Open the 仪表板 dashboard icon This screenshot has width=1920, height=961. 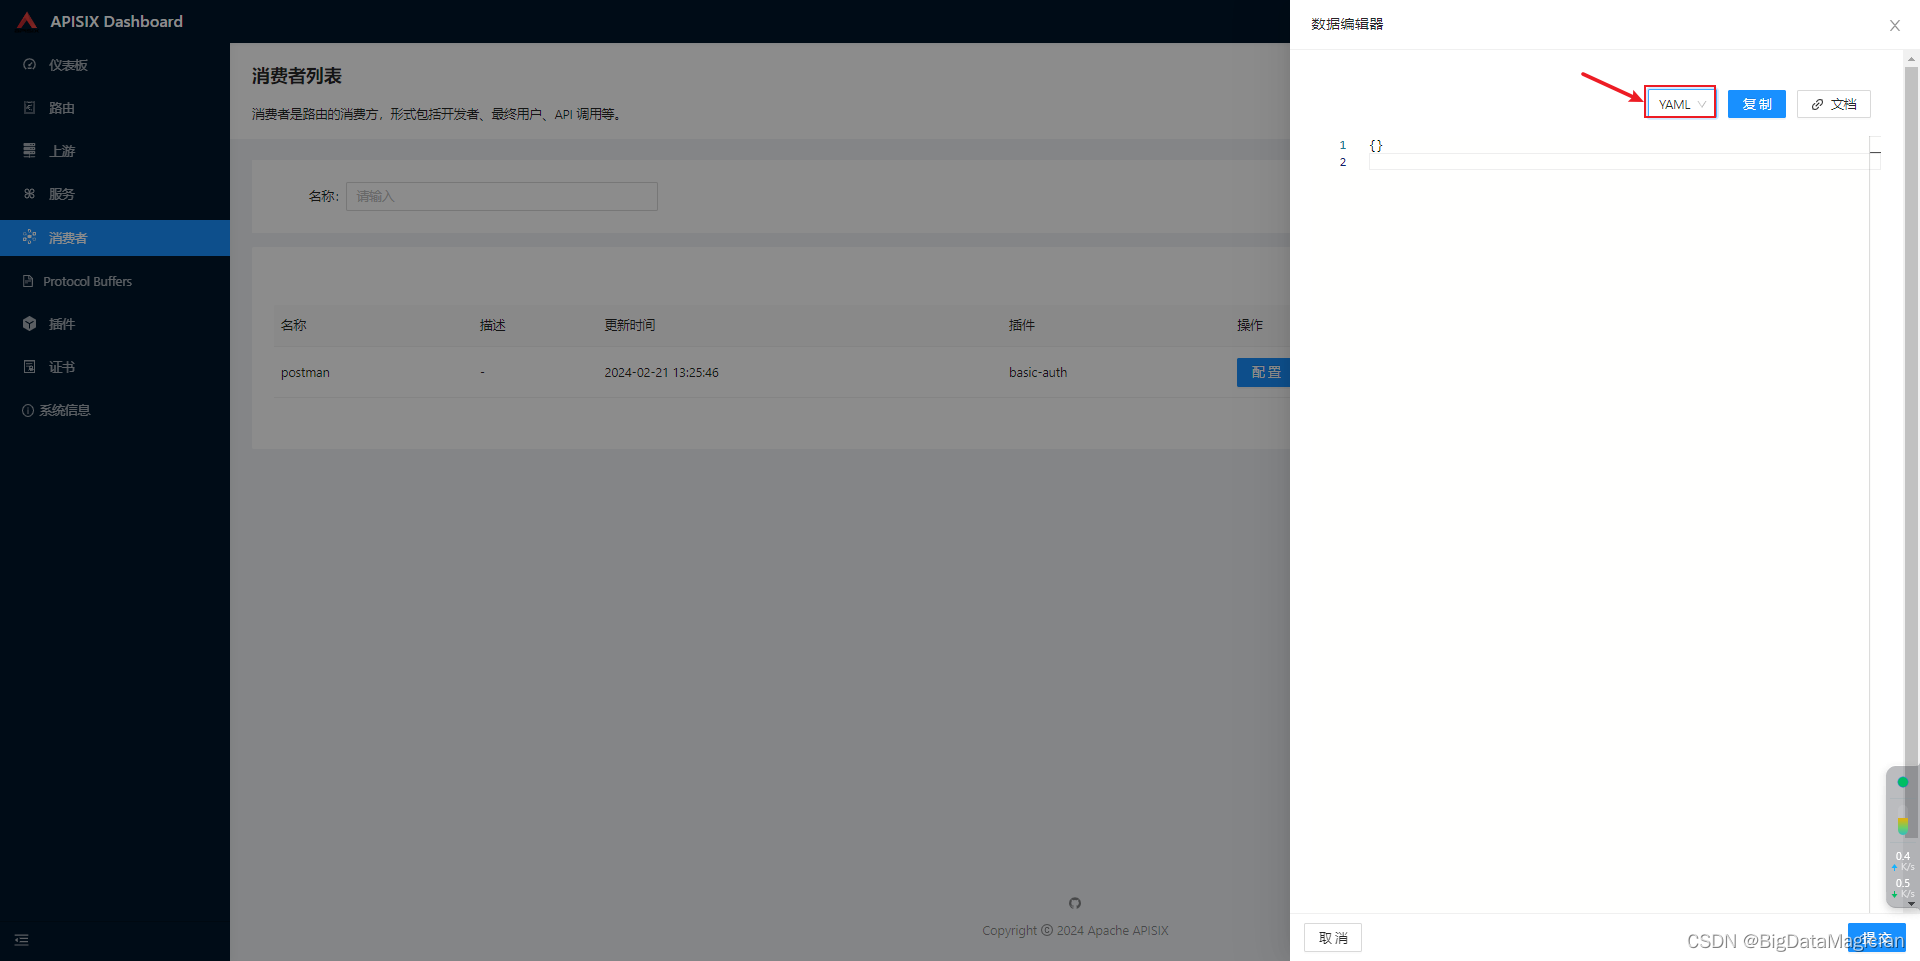(x=29, y=64)
